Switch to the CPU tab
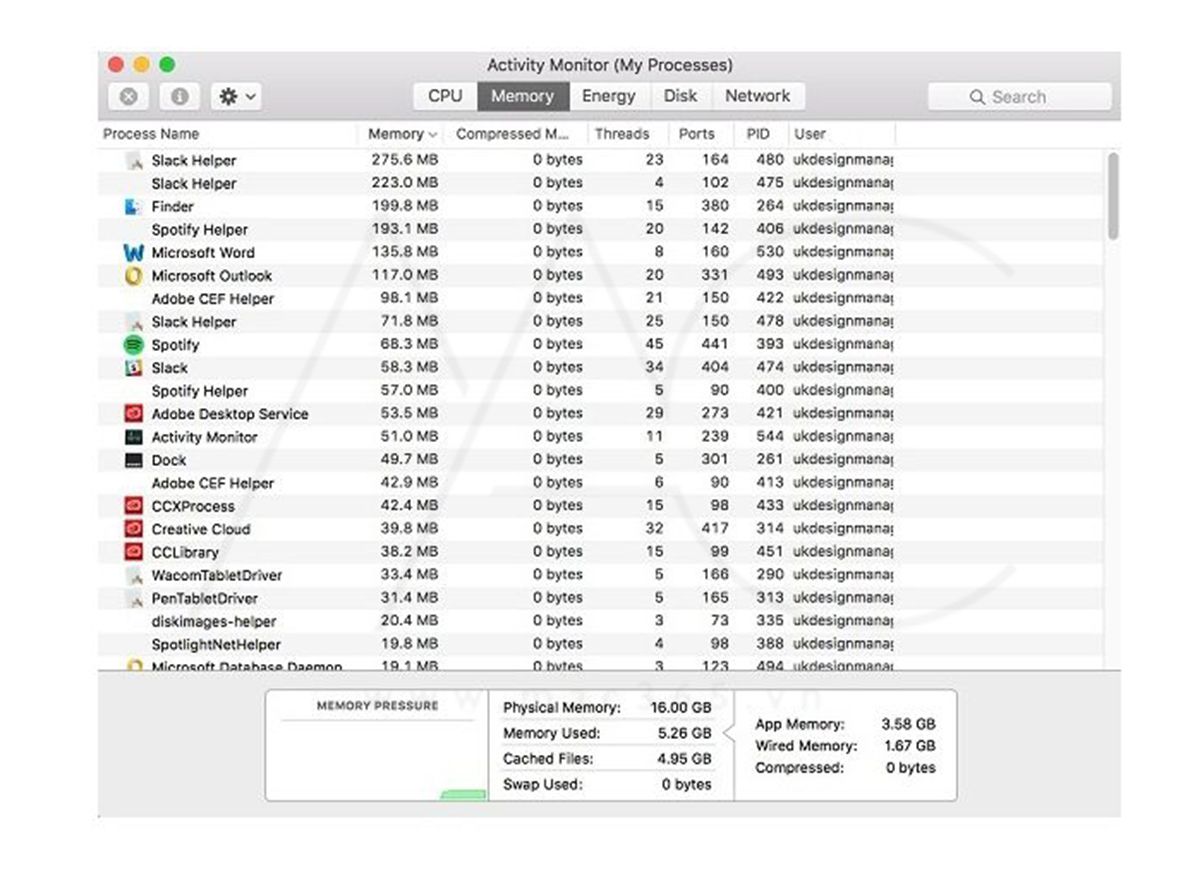 click(445, 96)
